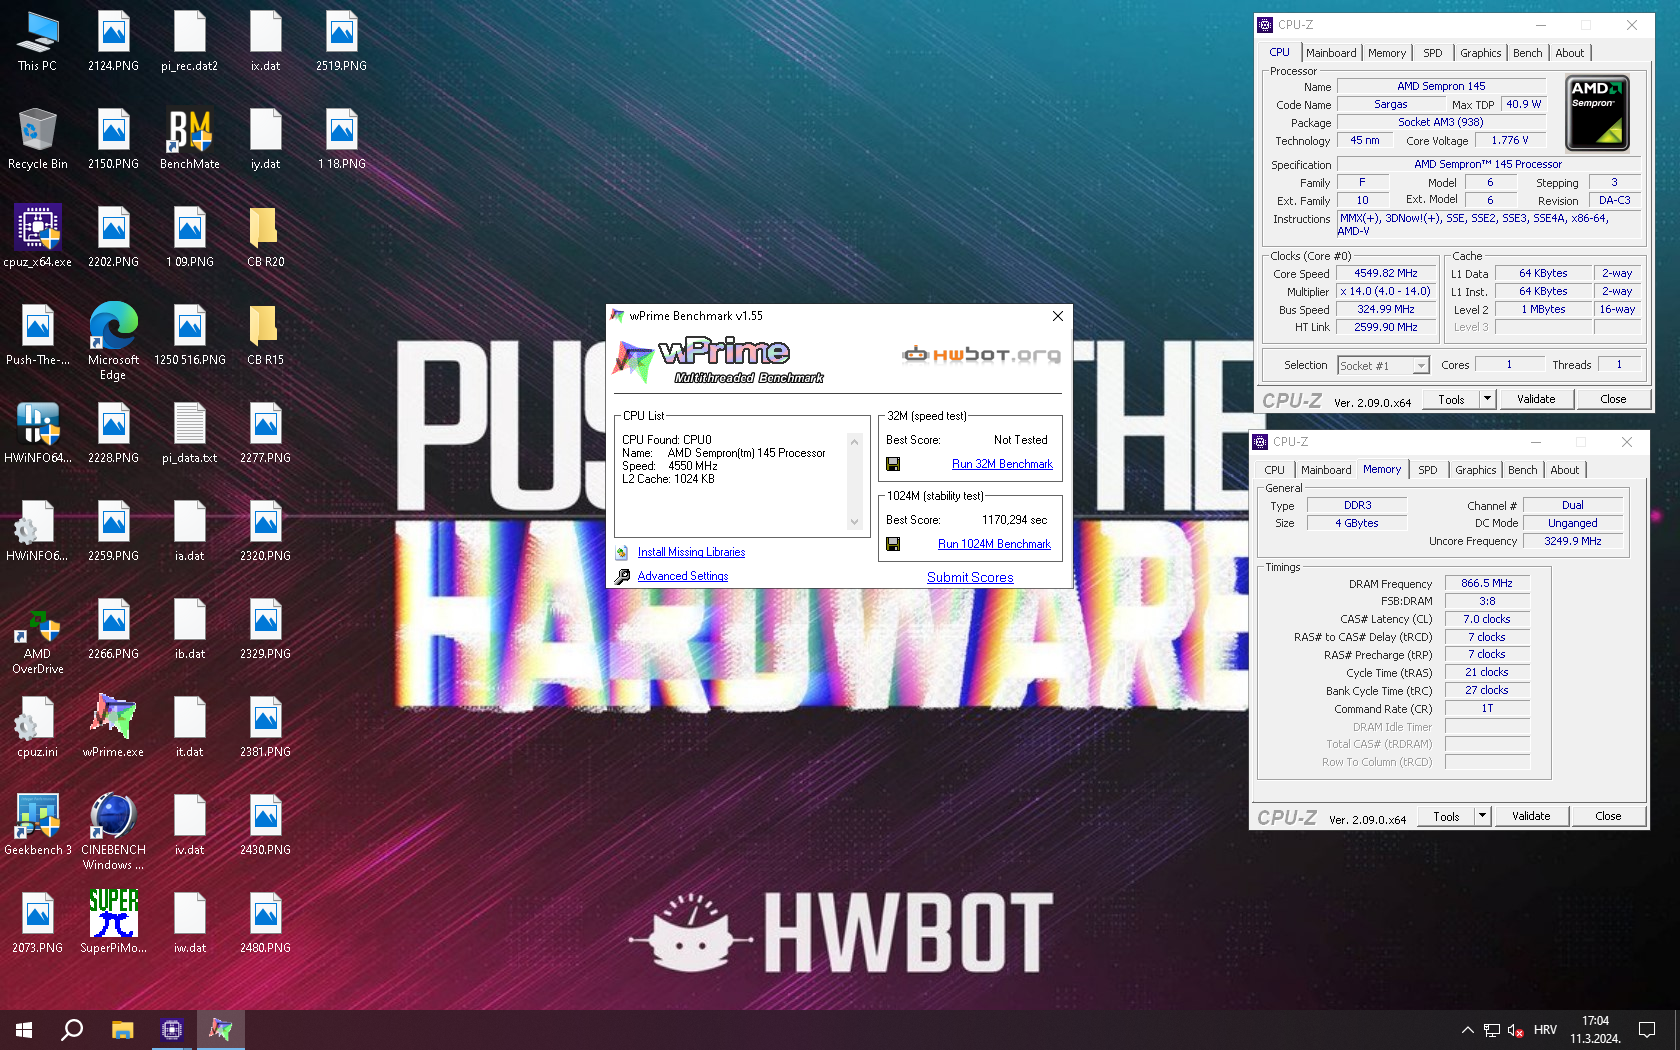Screen dimensions: 1680x1050
Task: Click Run 32M Benchmark link
Action: [x=1002, y=464]
